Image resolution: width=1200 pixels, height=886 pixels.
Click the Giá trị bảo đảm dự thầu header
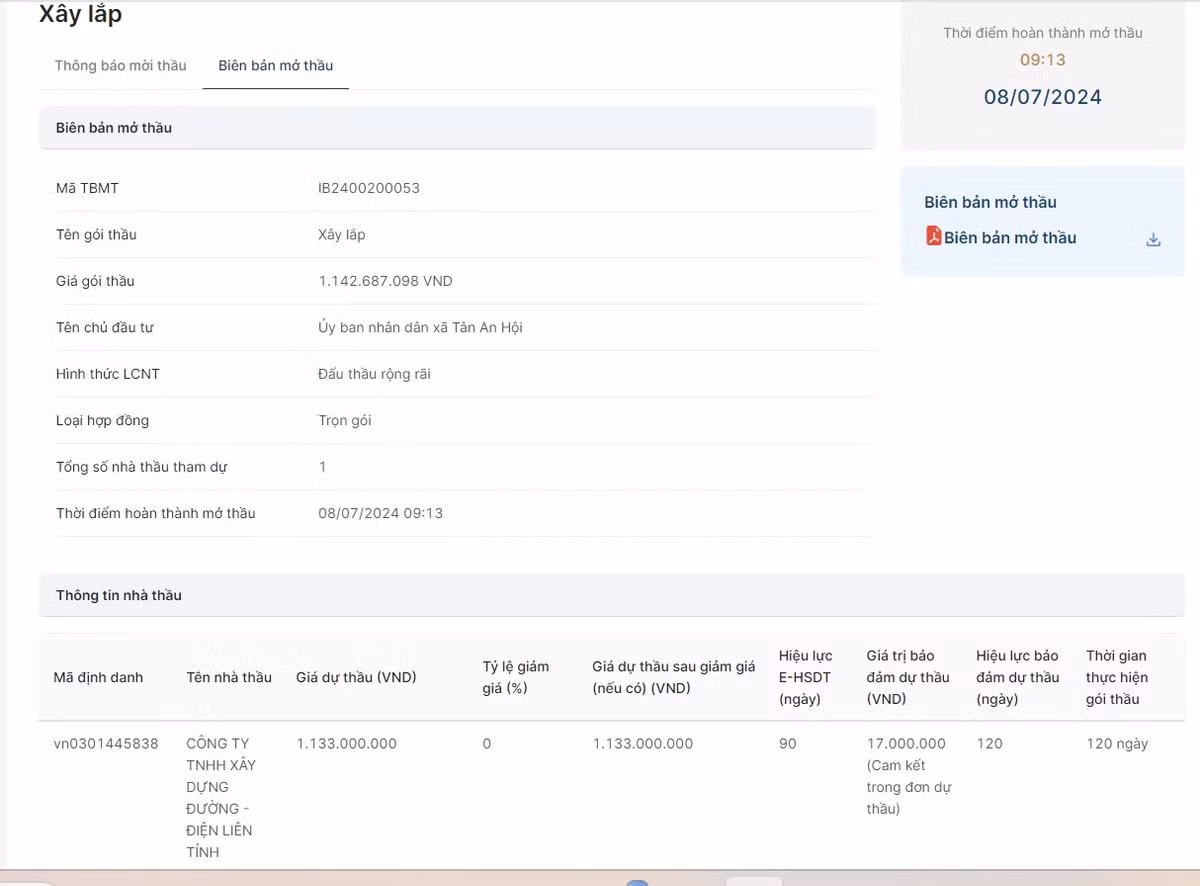pyautogui.click(x=907, y=677)
